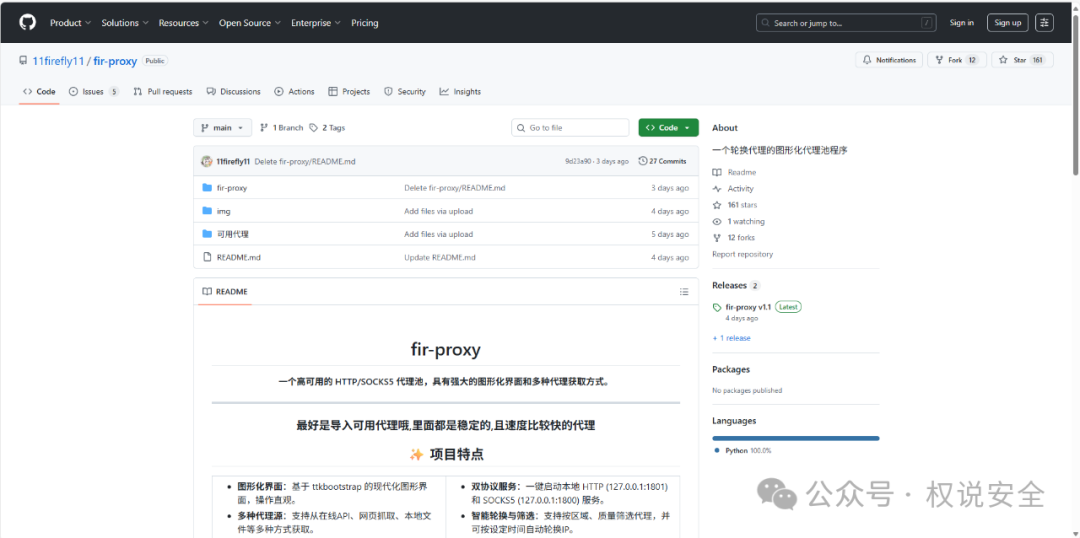Viewport: 1080px width, 538px height.
Task: Open the Releases heading link
Action: click(729, 285)
